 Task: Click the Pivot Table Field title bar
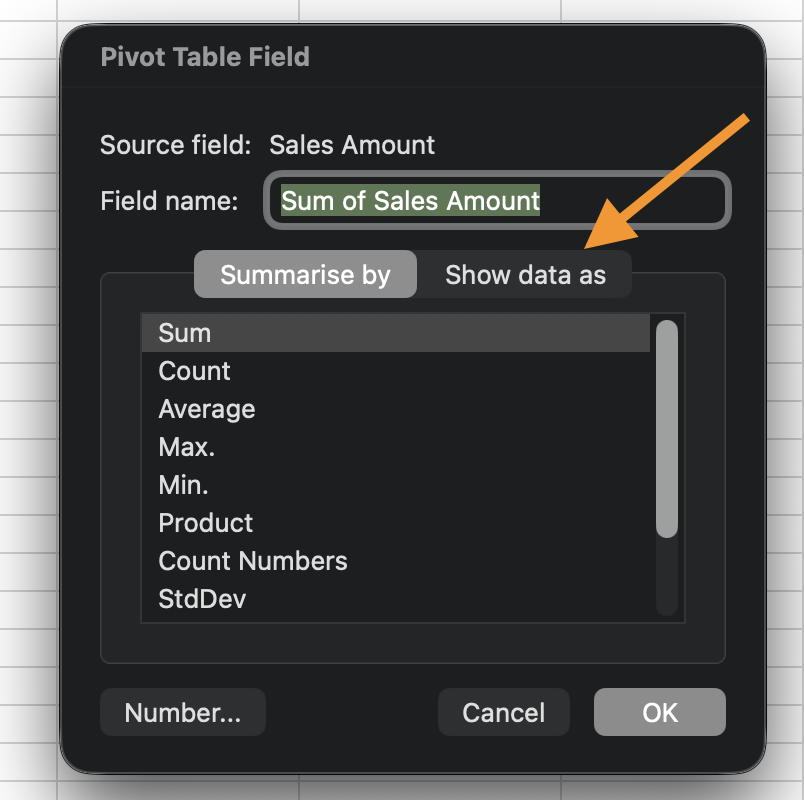(205, 57)
